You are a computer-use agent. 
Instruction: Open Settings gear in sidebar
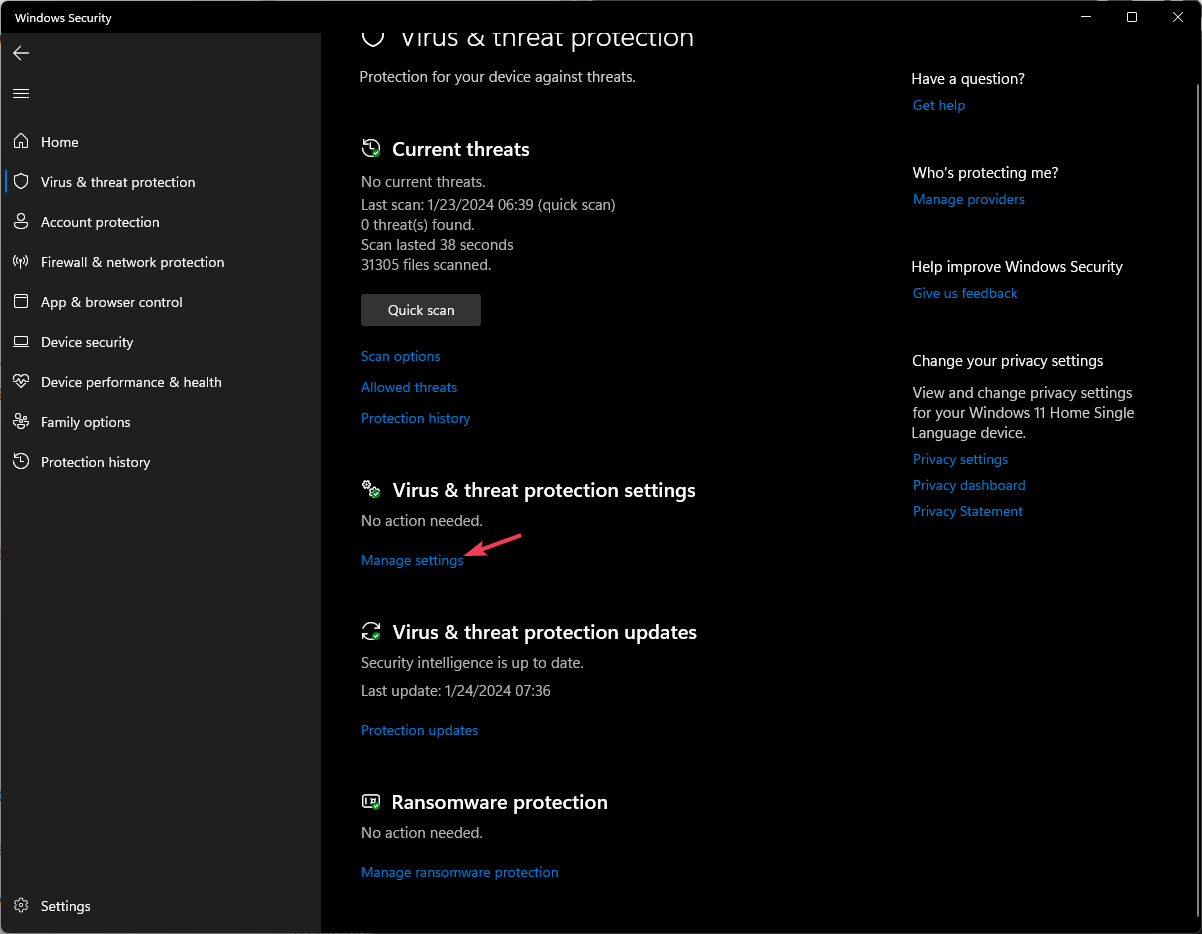(x=21, y=906)
